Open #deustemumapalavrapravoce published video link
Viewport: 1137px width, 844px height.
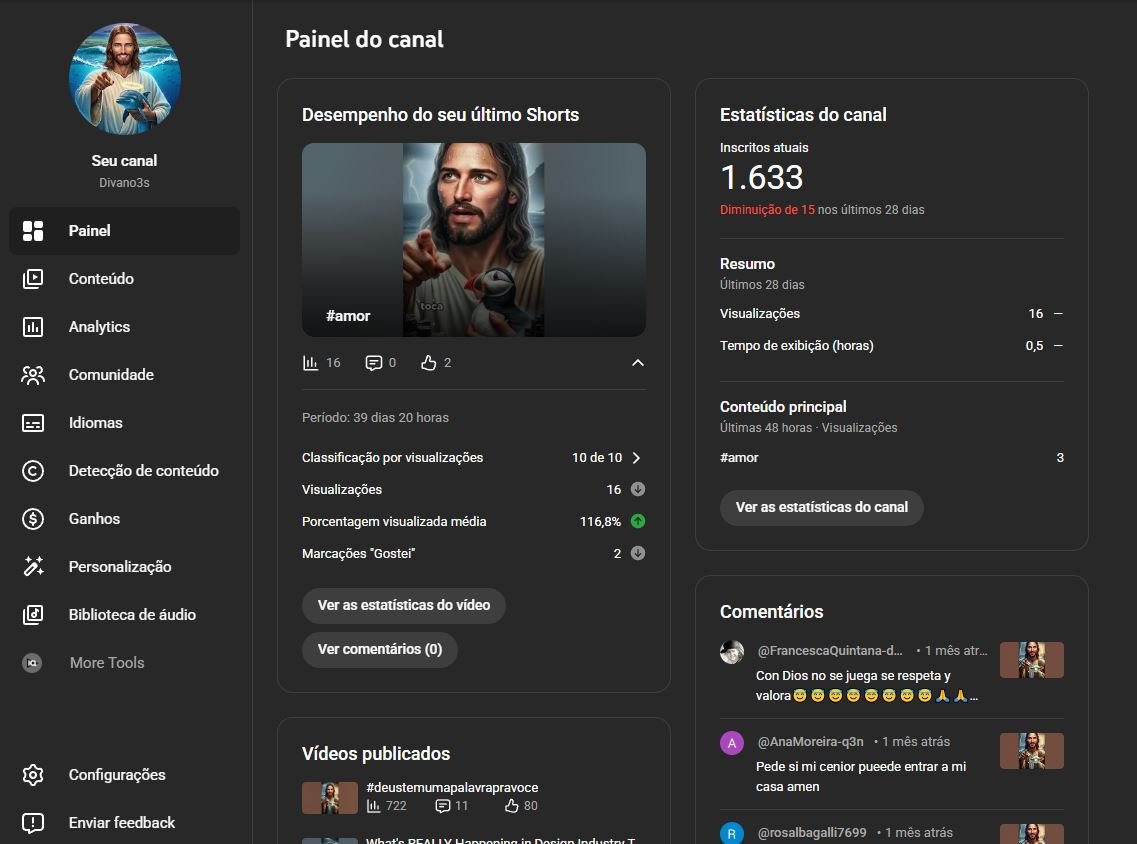pyautogui.click(x=452, y=787)
